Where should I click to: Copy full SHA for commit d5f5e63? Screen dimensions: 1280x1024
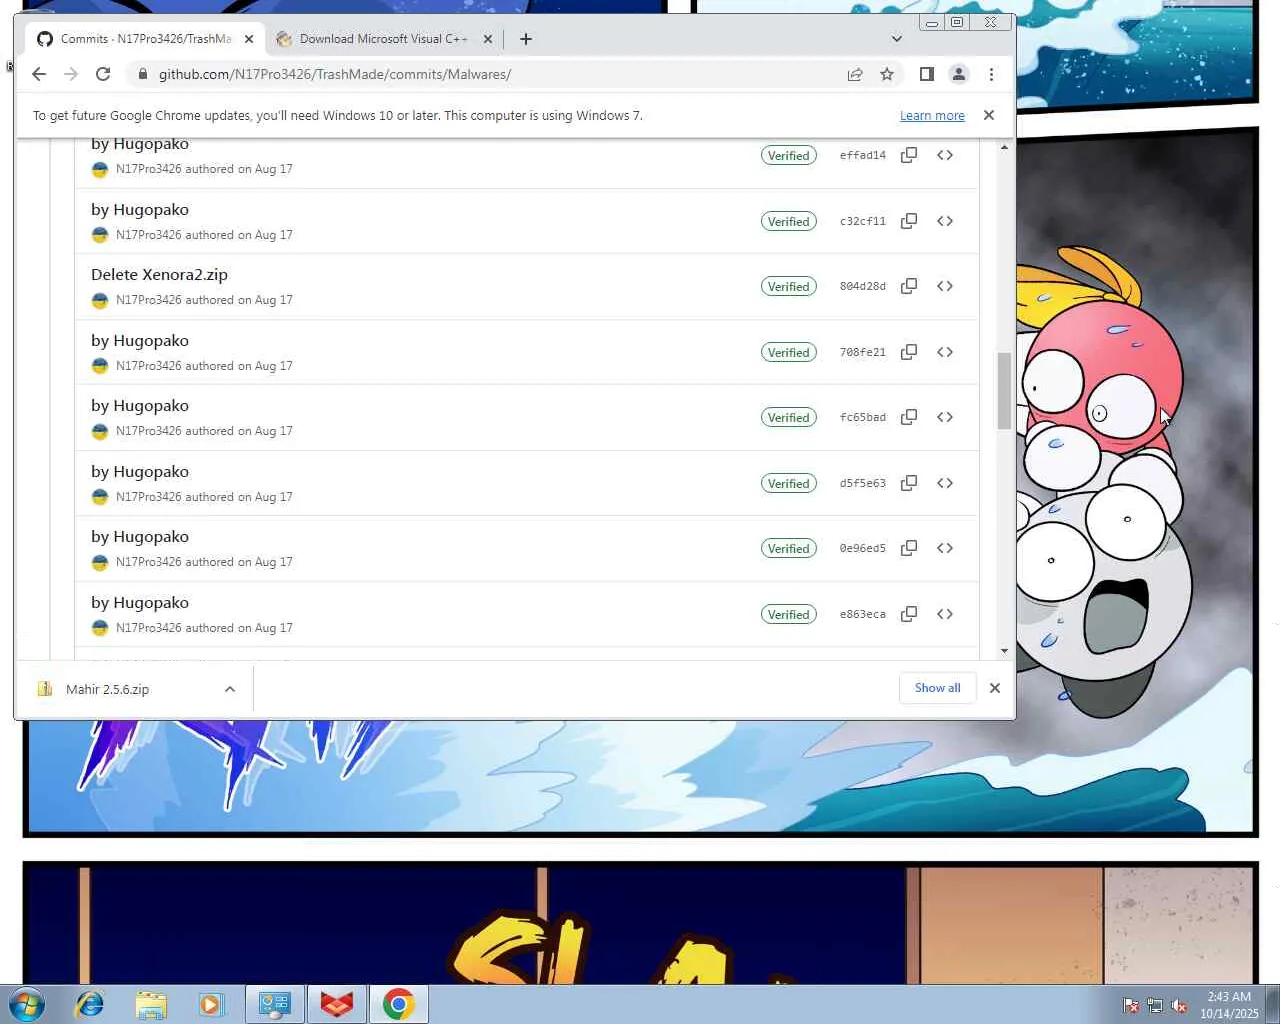coord(909,483)
